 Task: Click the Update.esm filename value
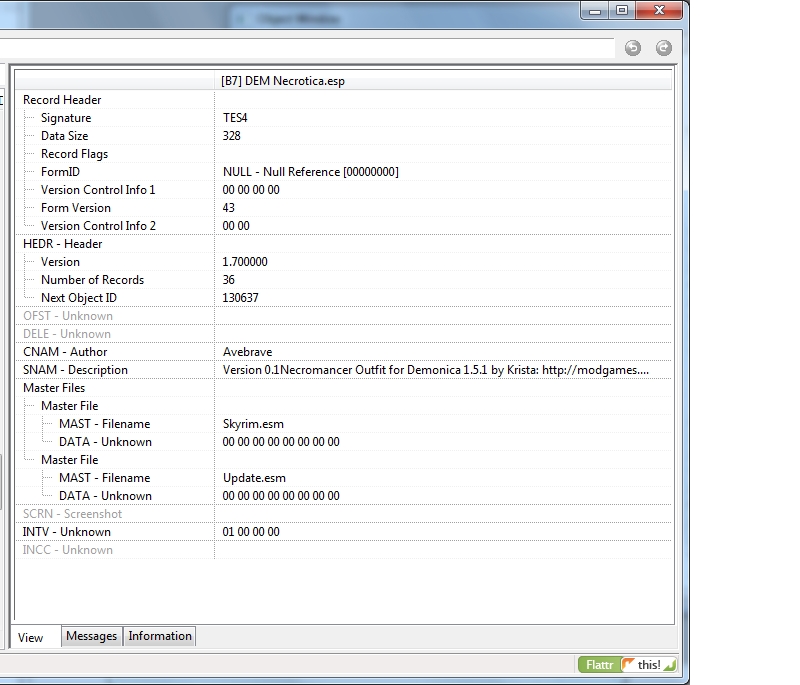point(254,478)
